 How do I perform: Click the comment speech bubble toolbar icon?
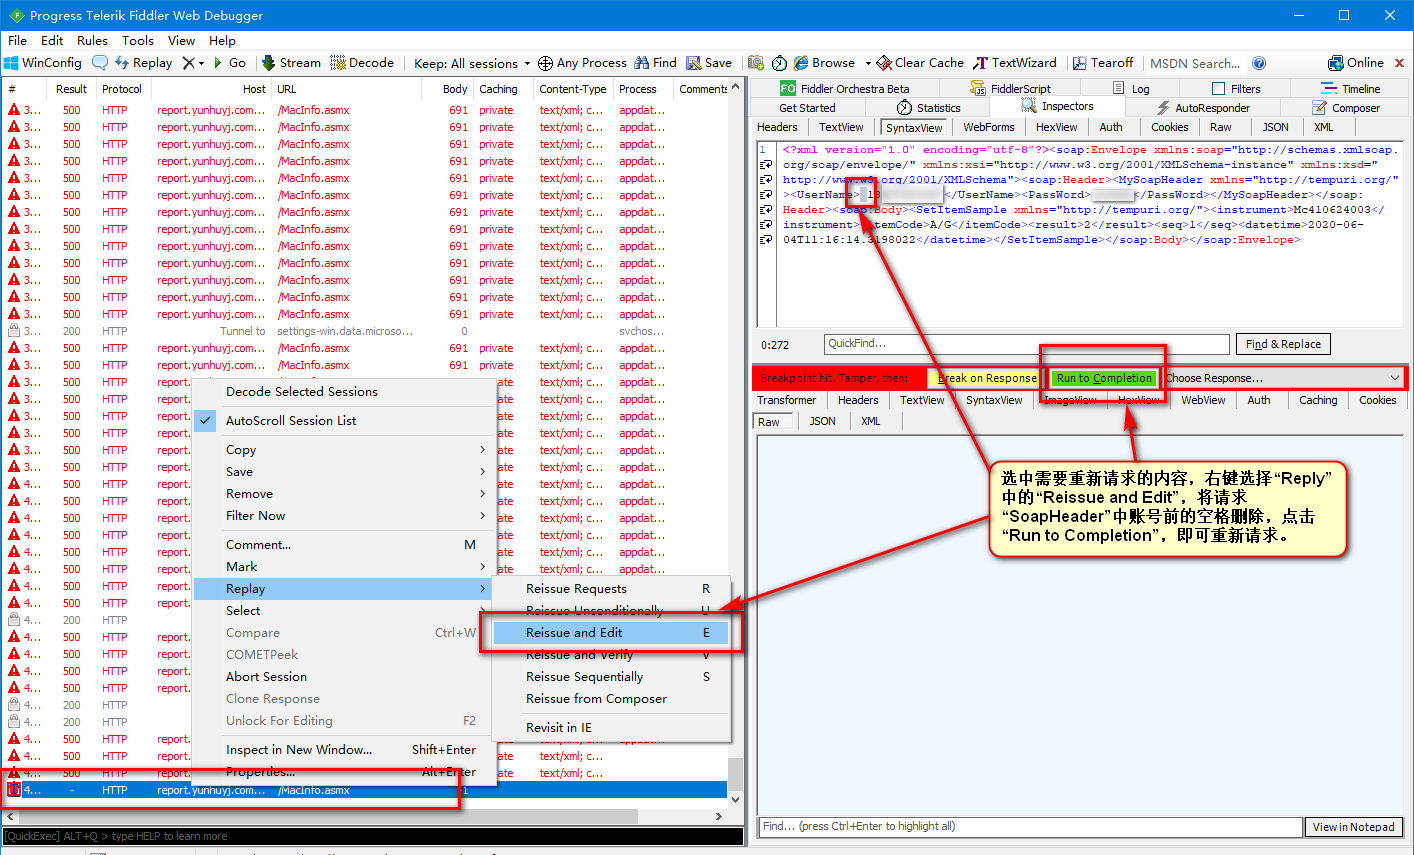tap(100, 63)
